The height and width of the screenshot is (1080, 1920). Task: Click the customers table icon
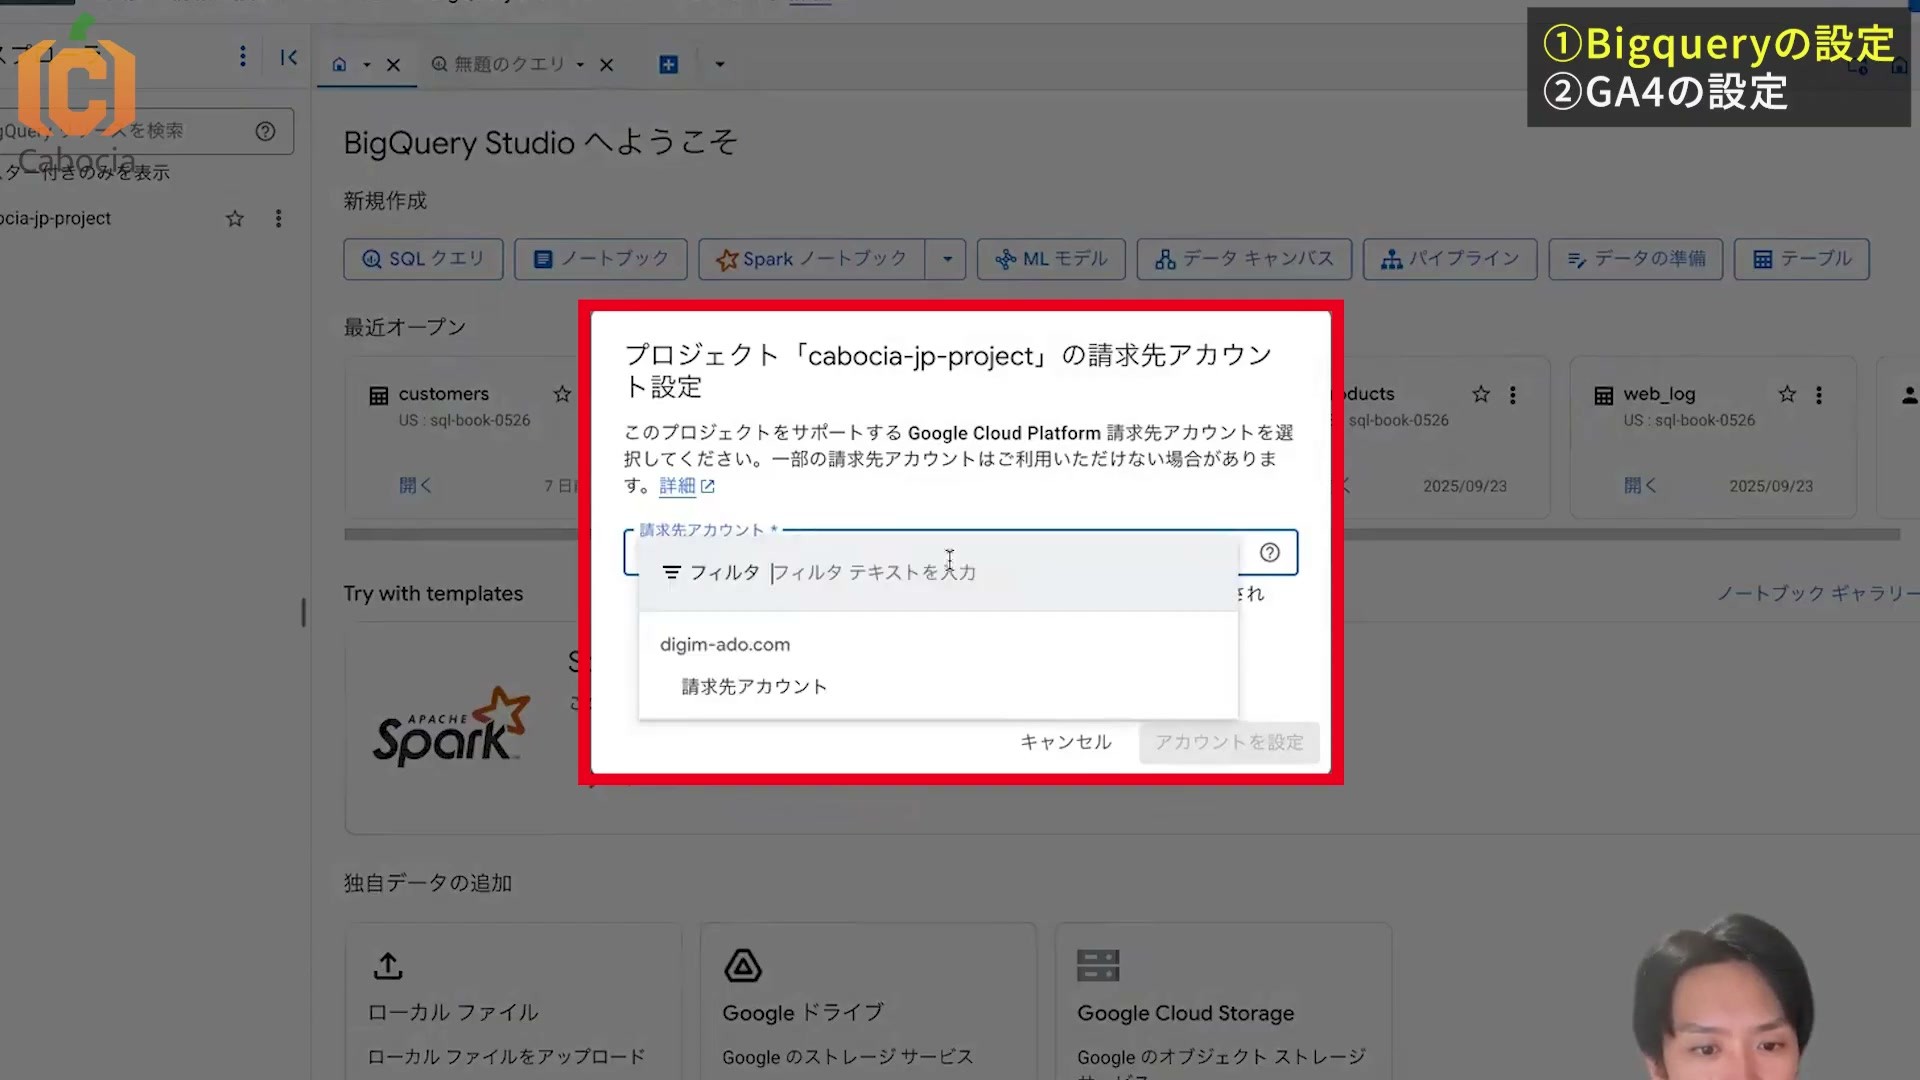[x=379, y=395]
